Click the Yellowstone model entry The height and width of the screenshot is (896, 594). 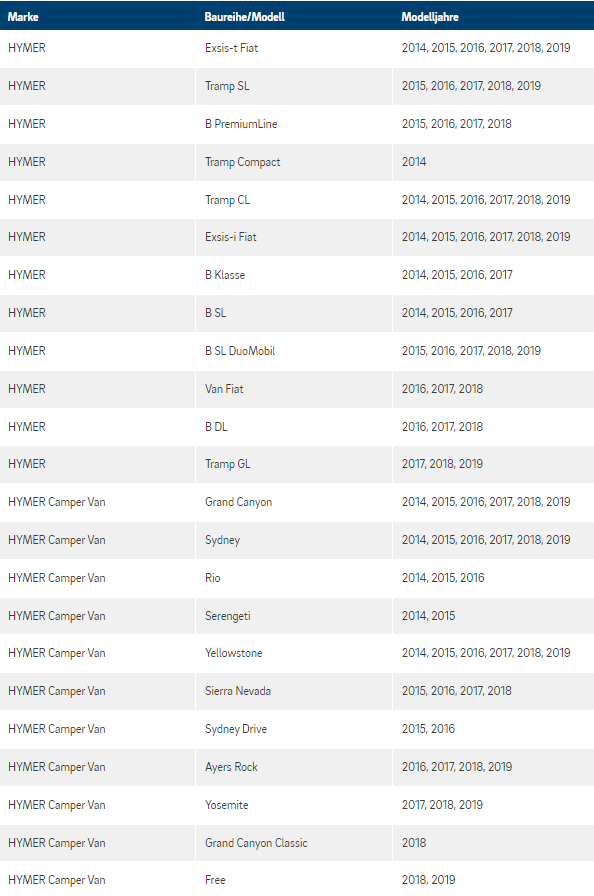click(x=234, y=653)
